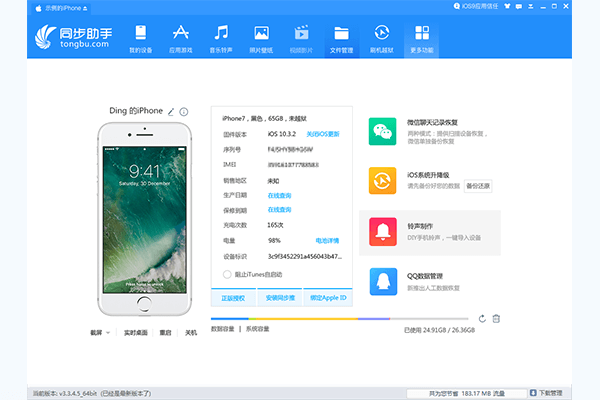Screen dimensions: 600x400
Task: Open the feedback chat bubble icon
Action: coord(519,7)
